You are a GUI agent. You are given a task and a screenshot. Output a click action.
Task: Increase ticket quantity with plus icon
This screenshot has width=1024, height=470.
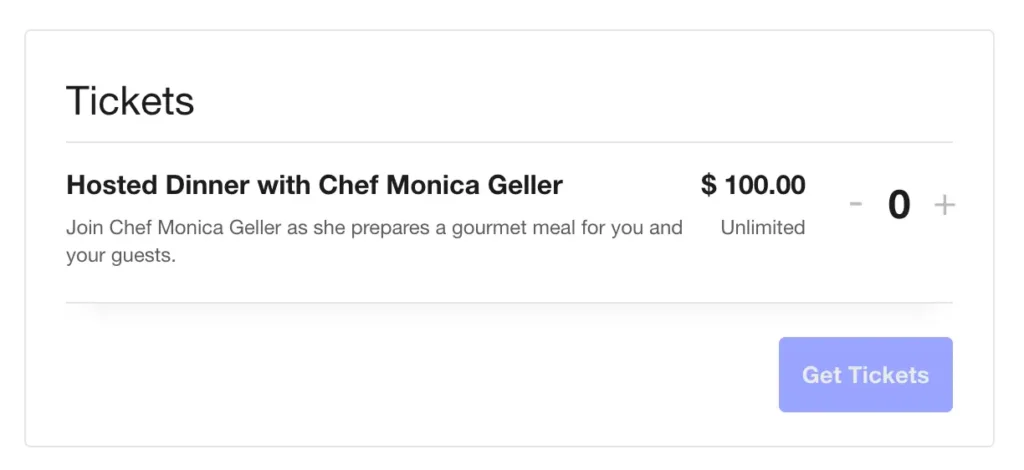(x=944, y=205)
